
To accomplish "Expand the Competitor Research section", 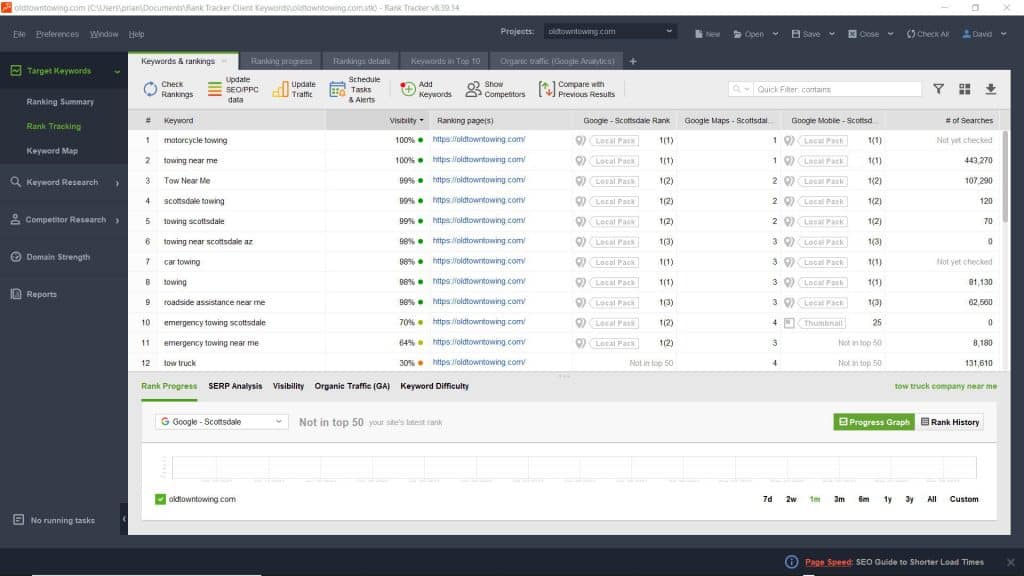I will click(117, 220).
